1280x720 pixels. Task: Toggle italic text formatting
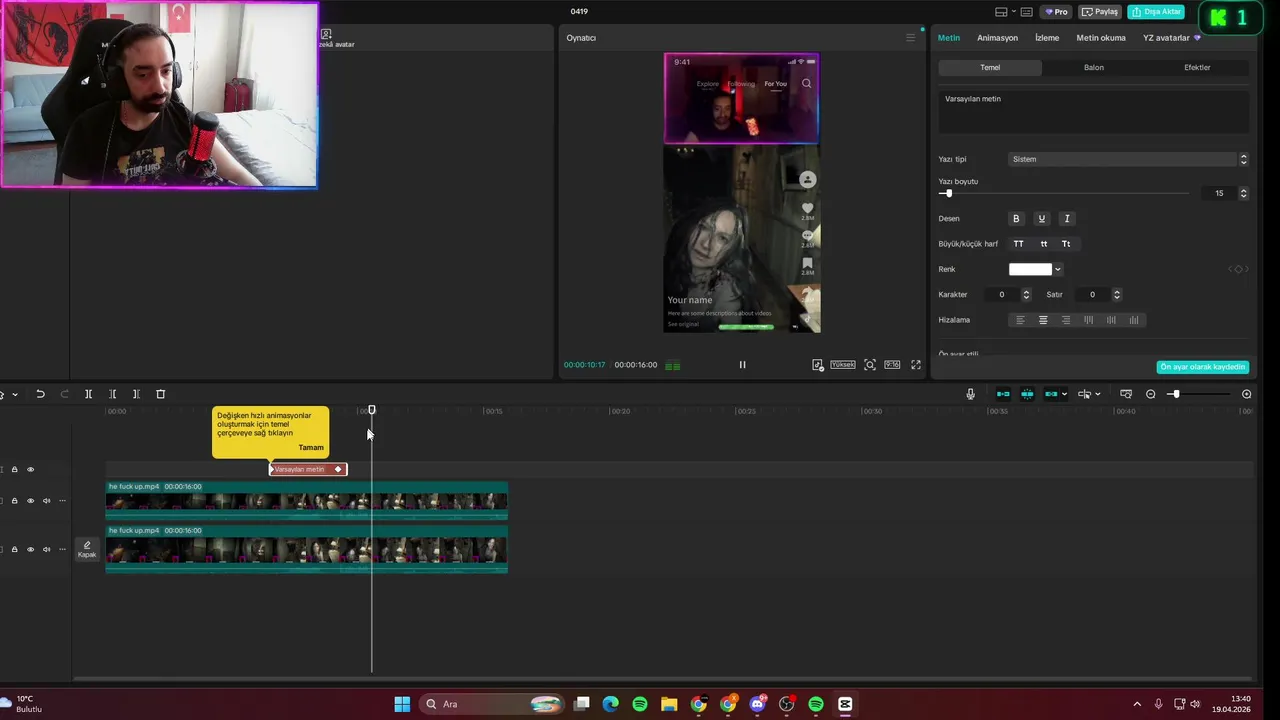click(1067, 218)
